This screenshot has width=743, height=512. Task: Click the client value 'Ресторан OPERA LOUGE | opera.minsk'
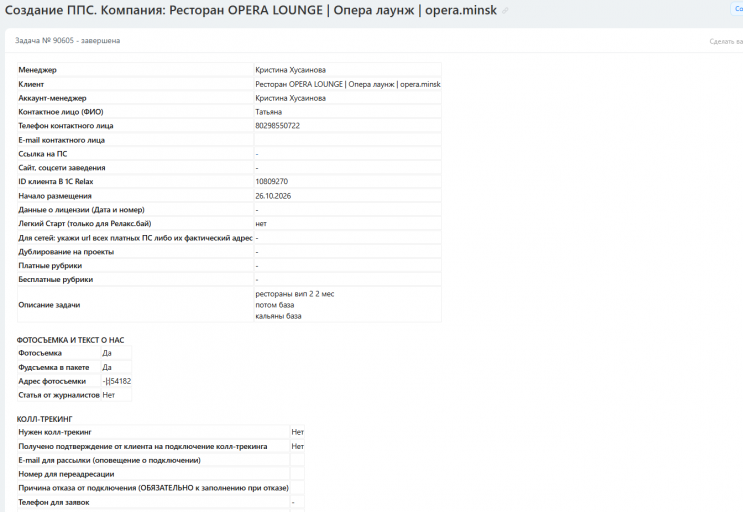(347, 84)
